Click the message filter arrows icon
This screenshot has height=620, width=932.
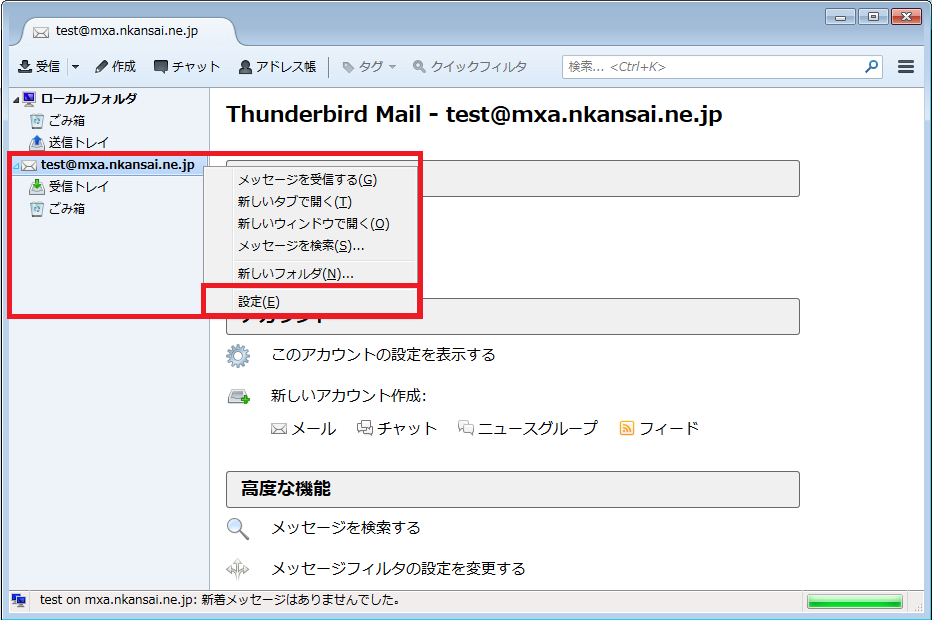click(x=238, y=569)
